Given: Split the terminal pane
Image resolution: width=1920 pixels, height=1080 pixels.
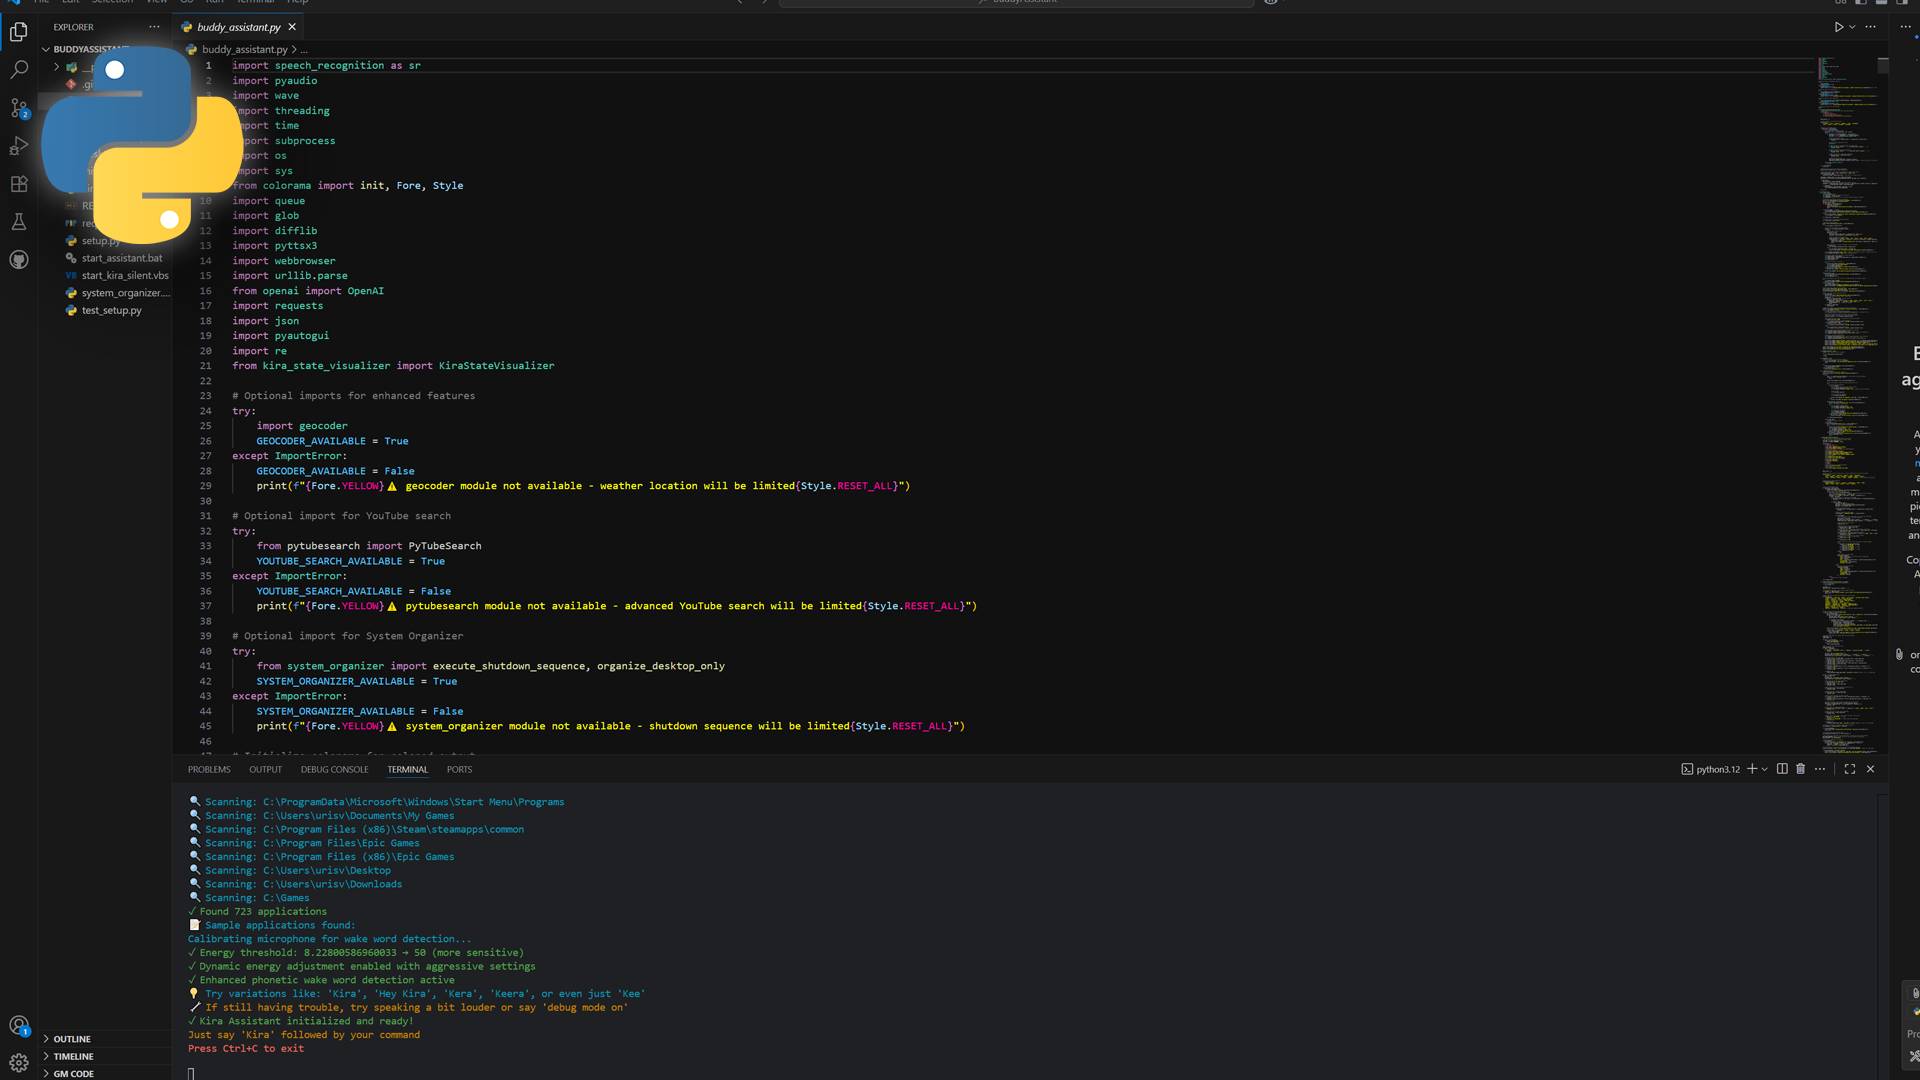Looking at the screenshot, I should [1781, 769].
